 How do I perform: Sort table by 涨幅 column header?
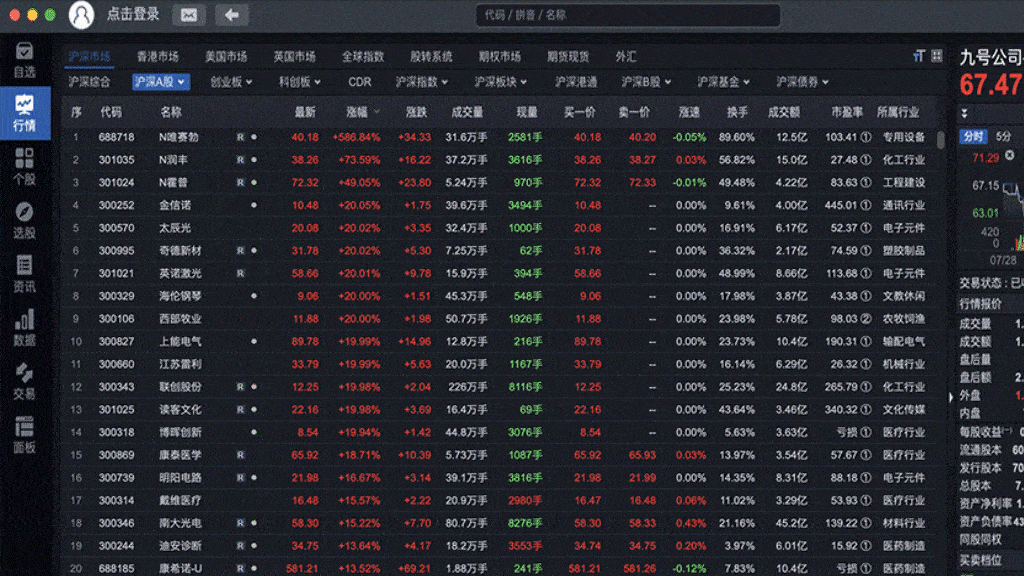pos(362,112)
